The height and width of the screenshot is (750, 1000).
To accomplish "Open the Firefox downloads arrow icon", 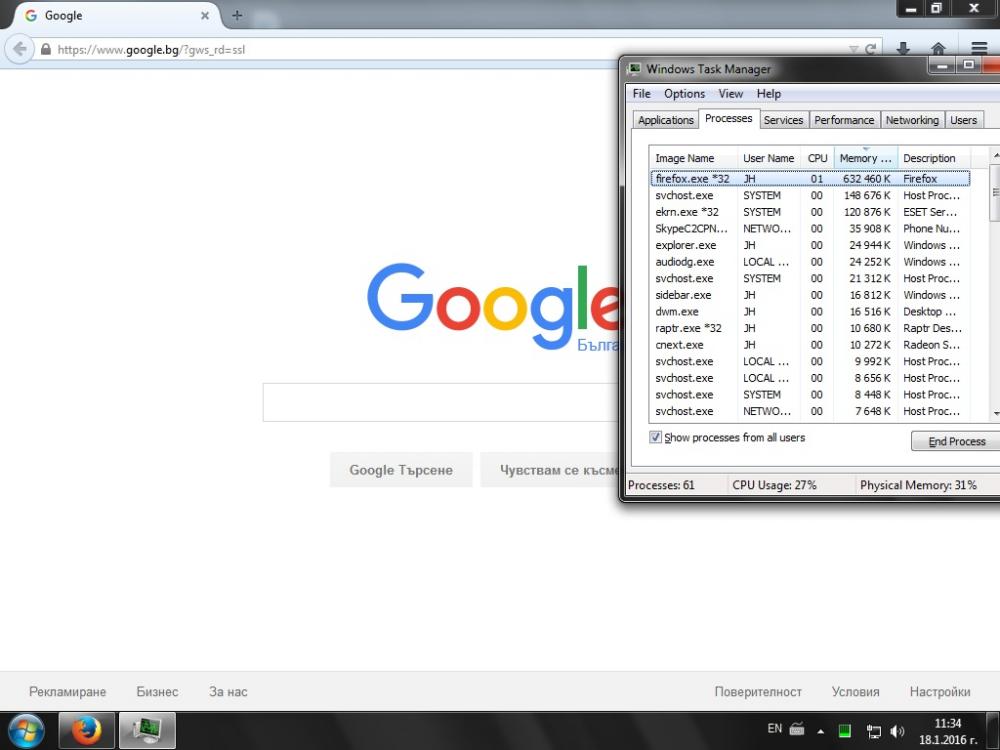I will 903,48.
